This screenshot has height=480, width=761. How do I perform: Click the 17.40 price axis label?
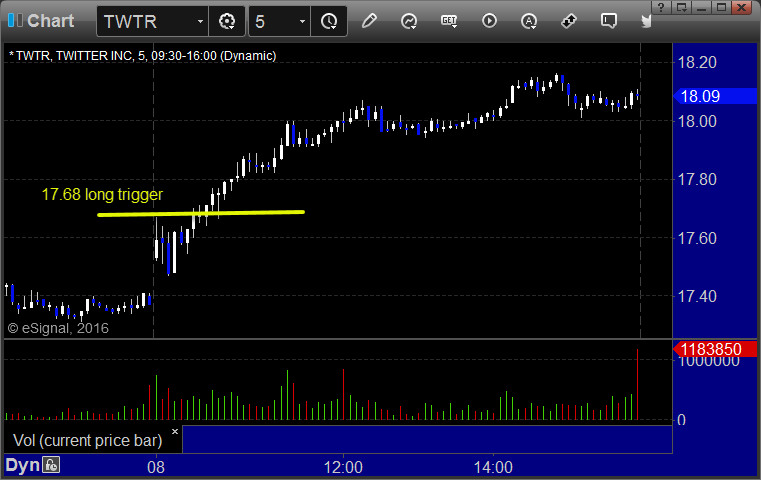point(697,296)
